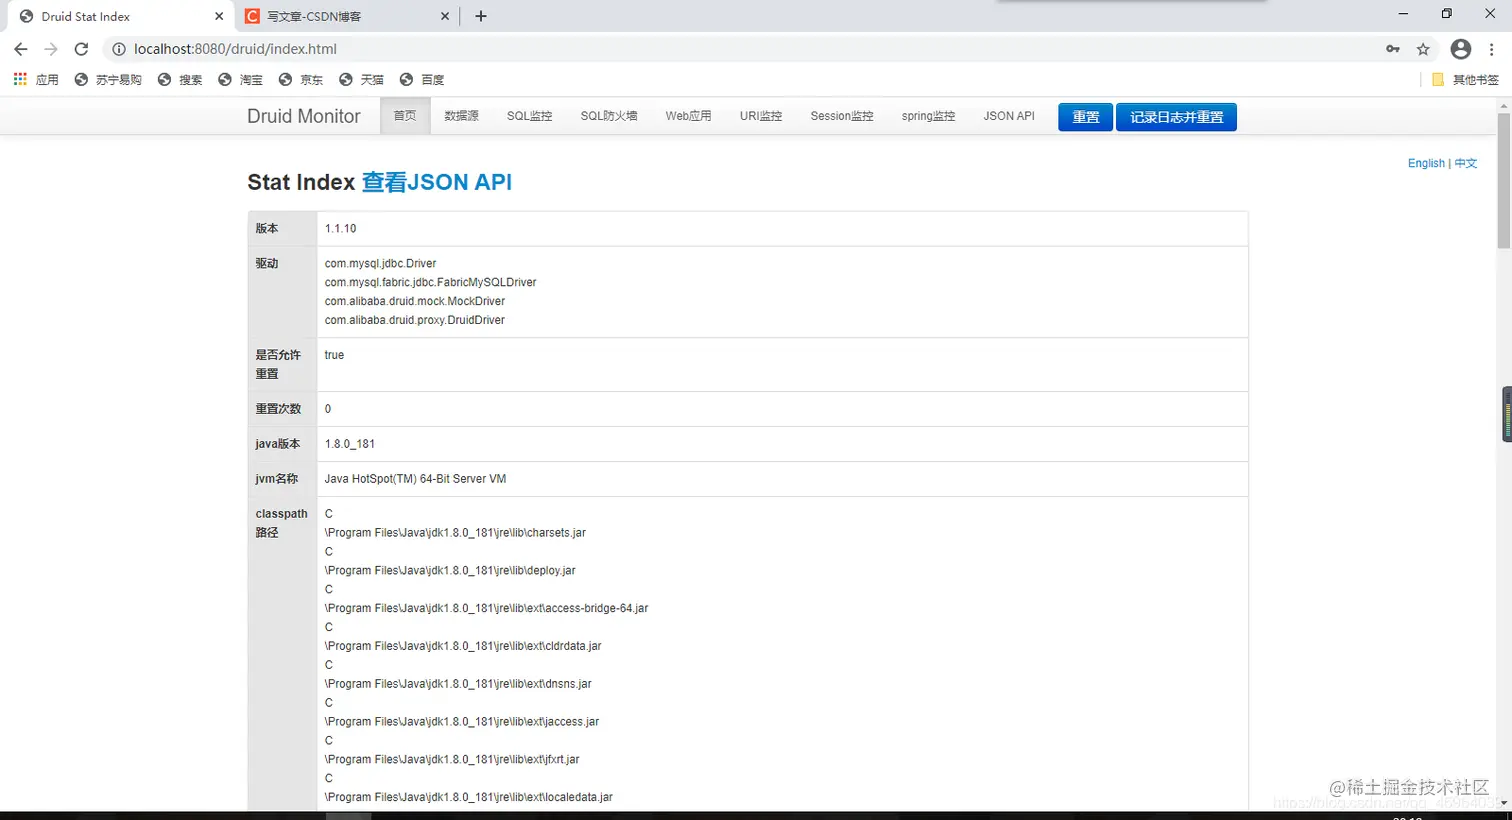Click the page vertical scrollbar thumb

[x=1504, y=180]
